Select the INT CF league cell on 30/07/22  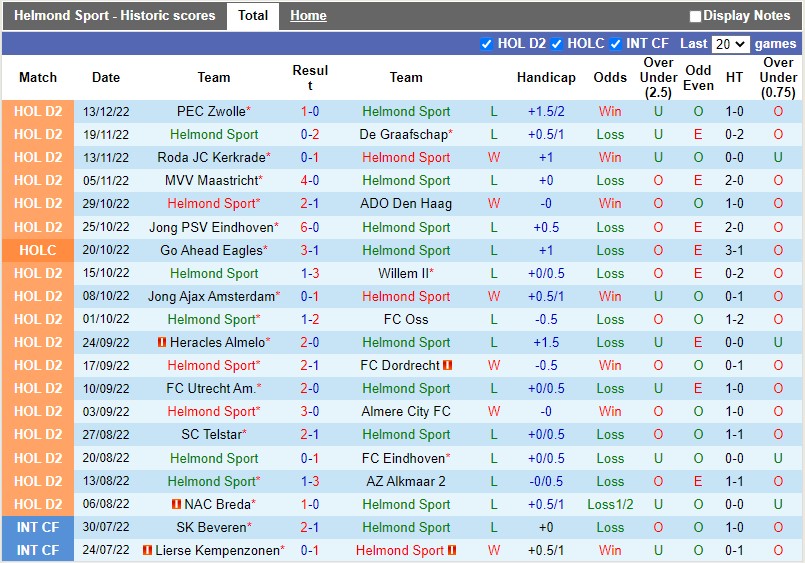38,527
